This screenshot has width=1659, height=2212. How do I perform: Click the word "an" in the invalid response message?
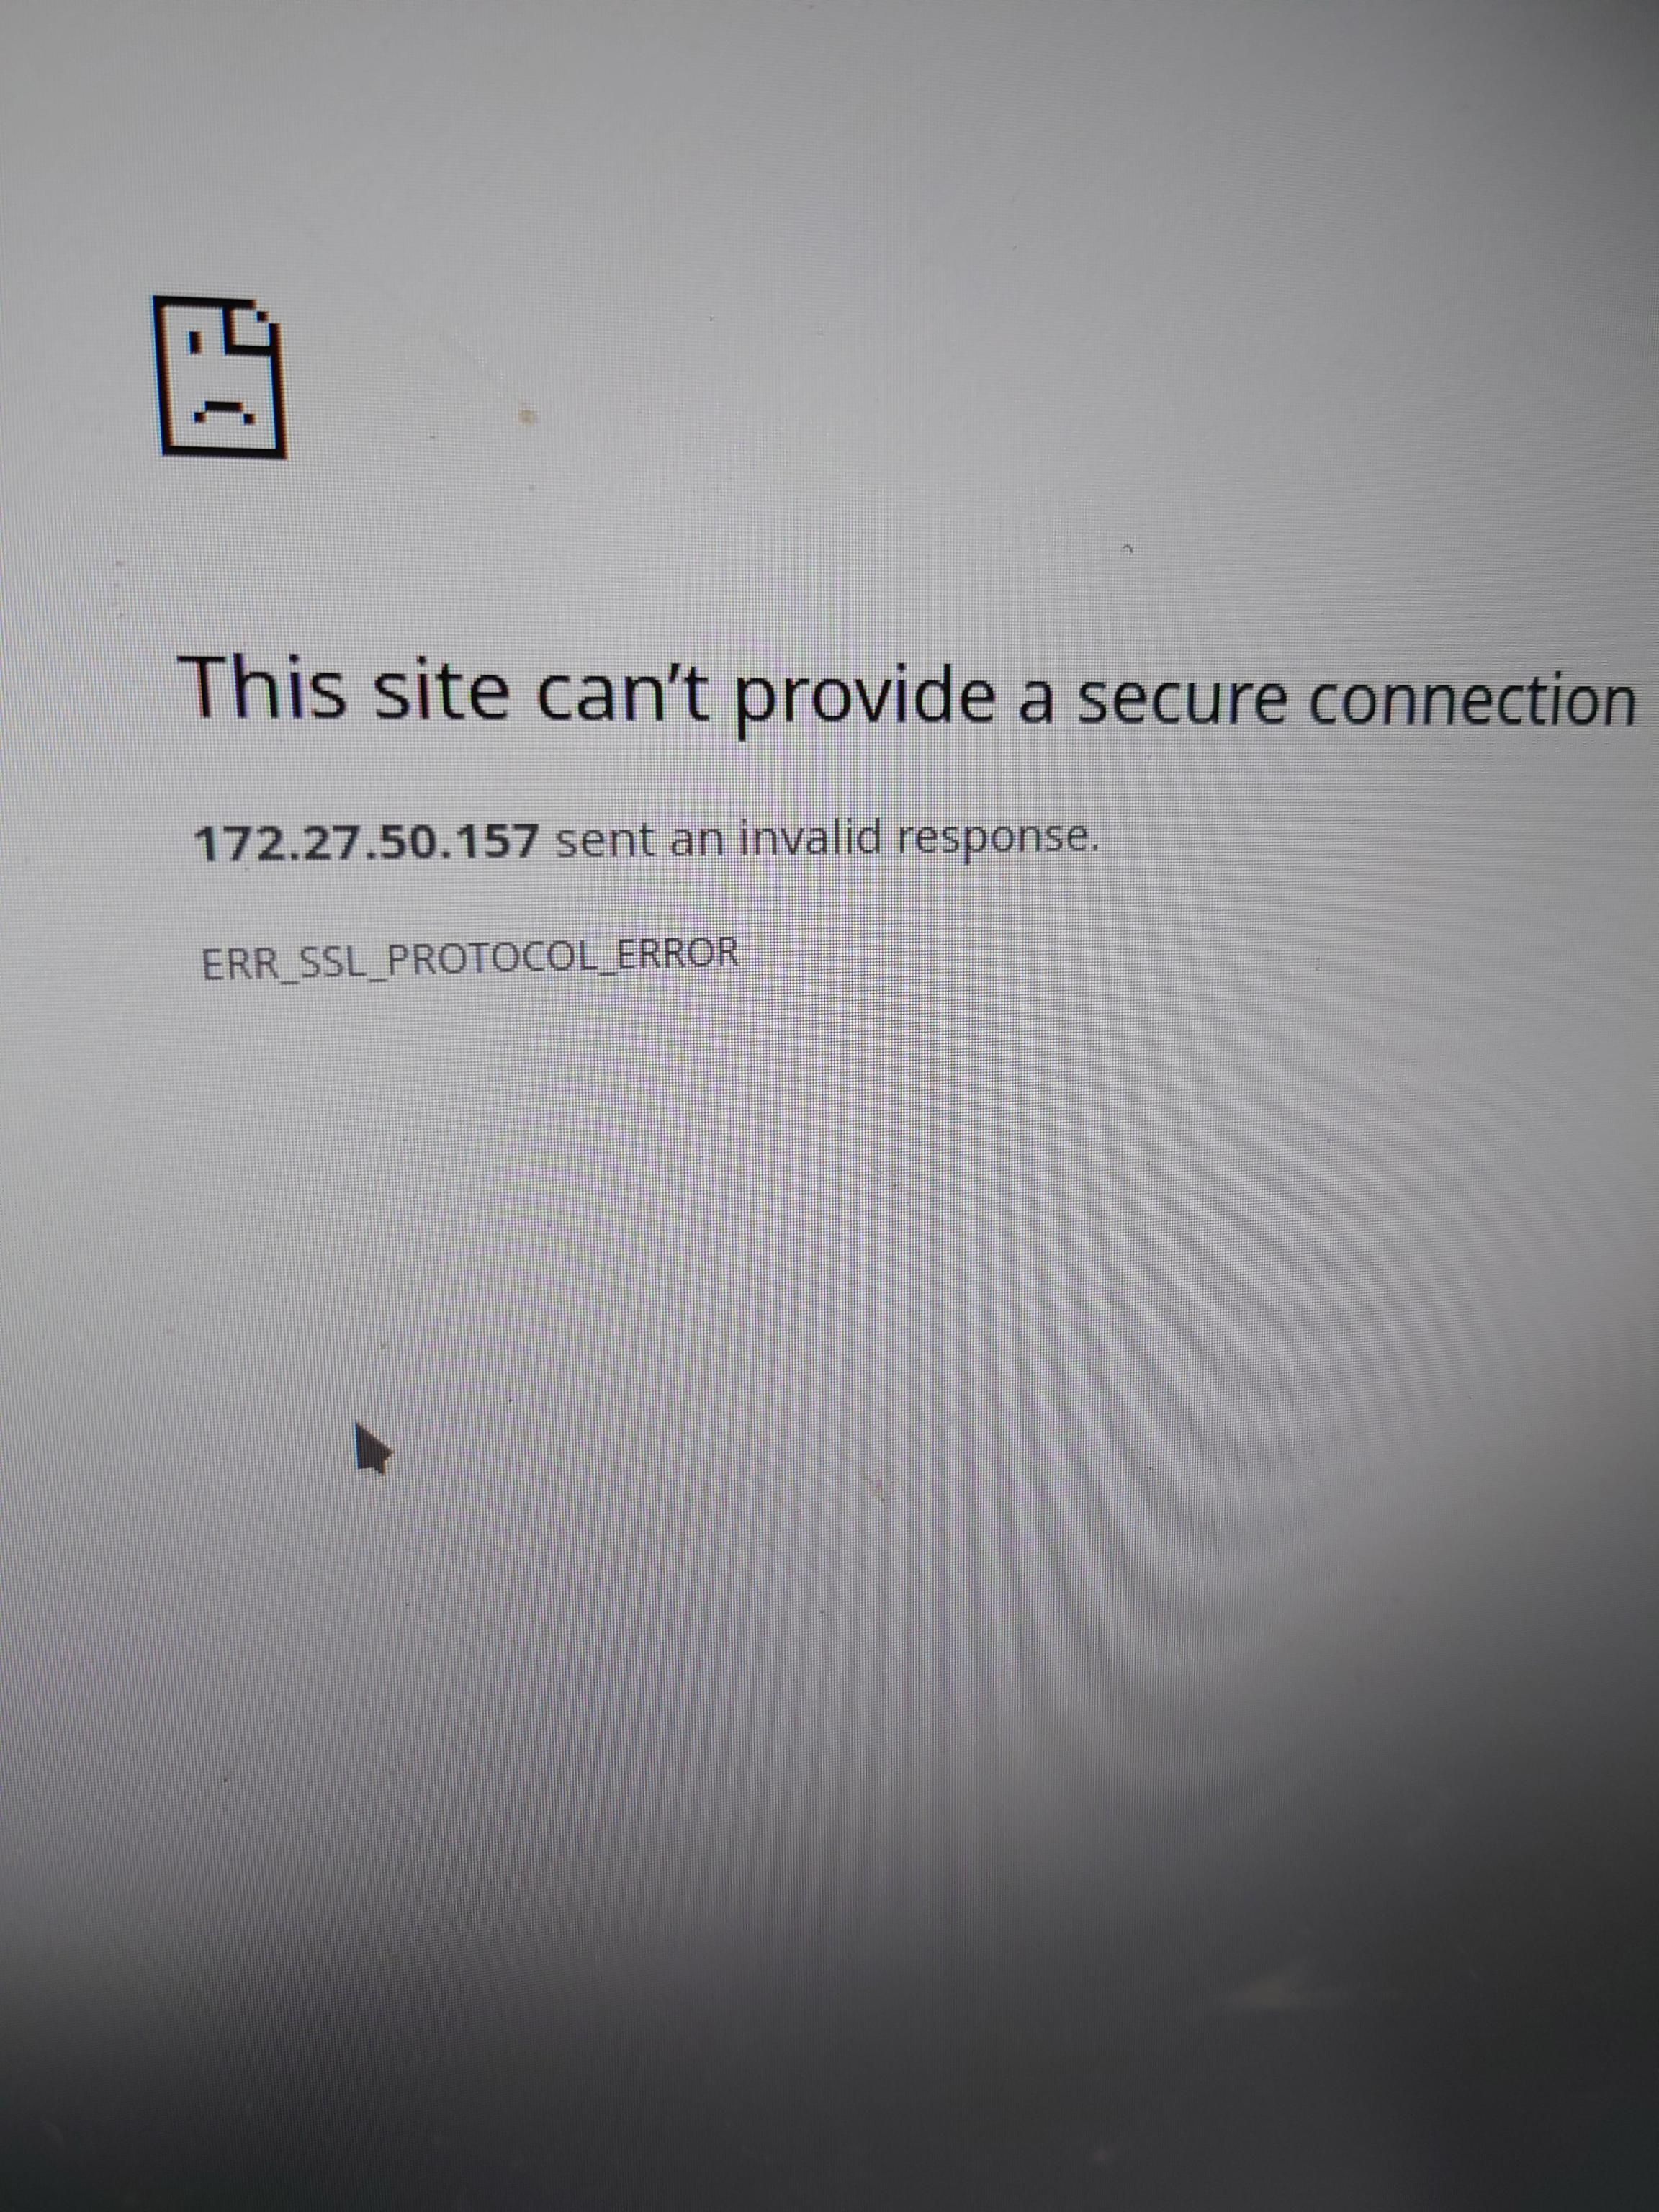[698, 842]
